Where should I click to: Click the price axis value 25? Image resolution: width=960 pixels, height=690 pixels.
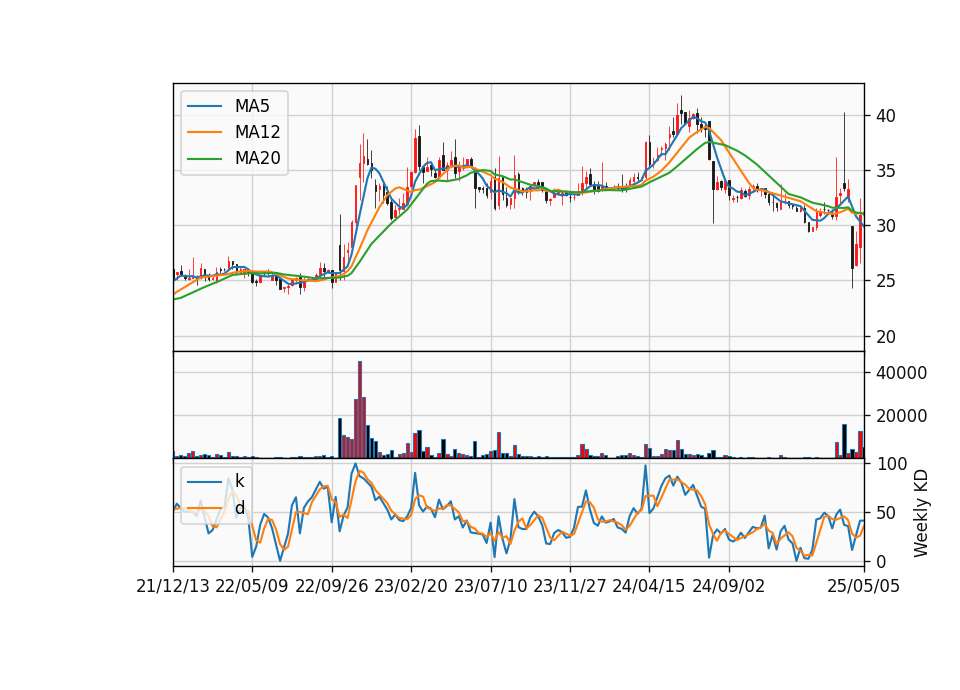pos(885,281)
